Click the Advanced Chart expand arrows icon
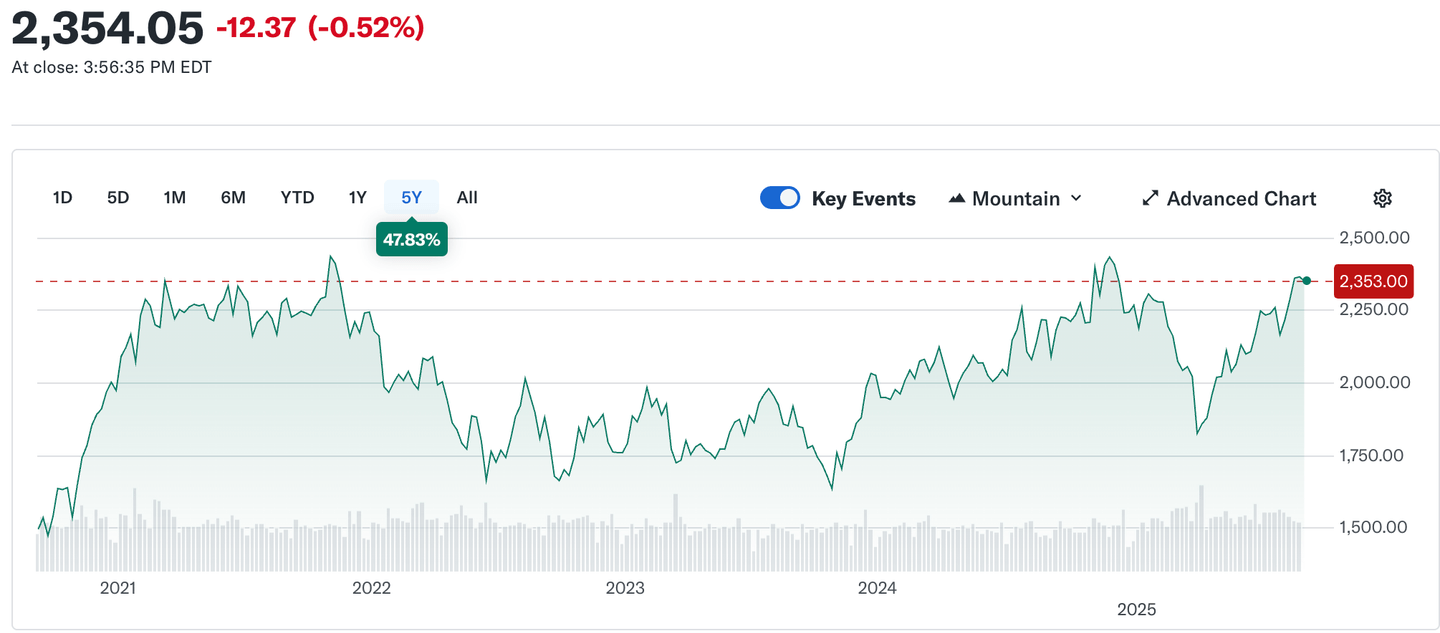The image size is (1440, 633). click(1150, 198)
